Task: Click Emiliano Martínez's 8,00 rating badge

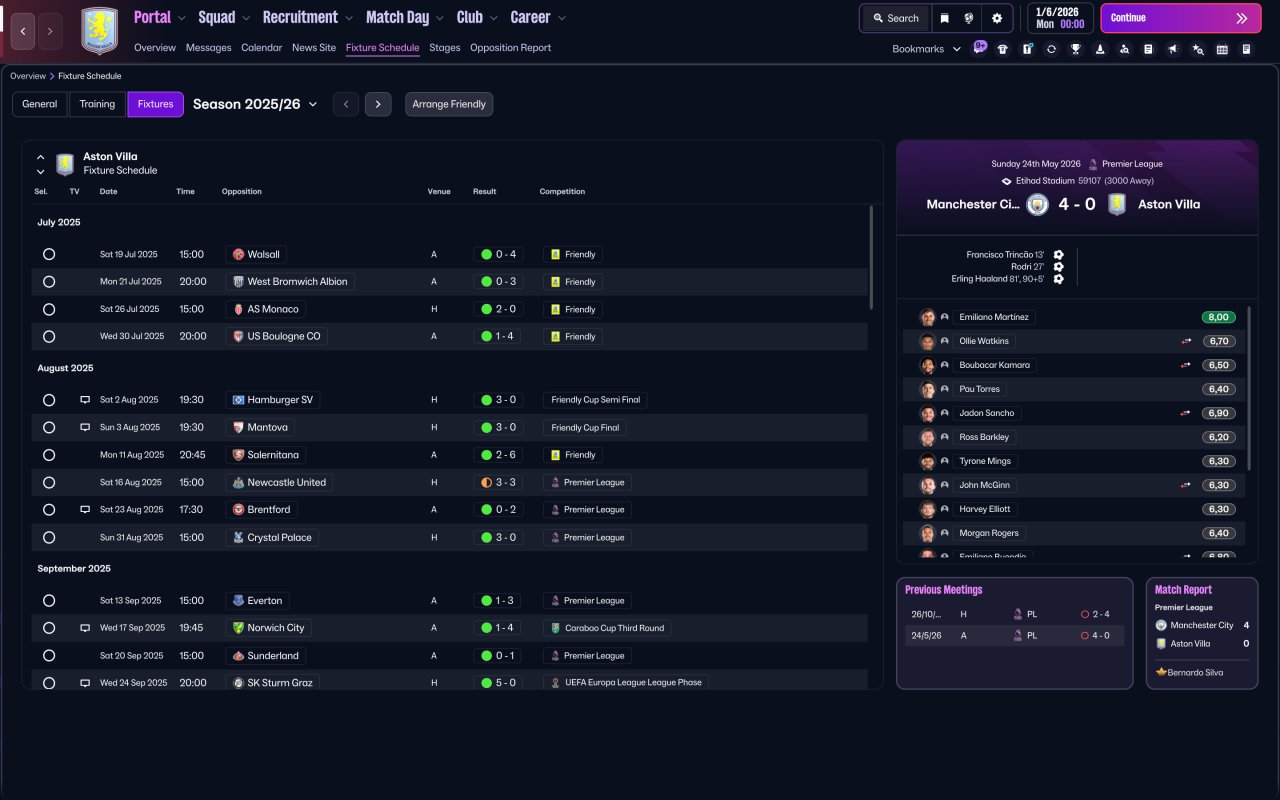Action: [1219, 317]
